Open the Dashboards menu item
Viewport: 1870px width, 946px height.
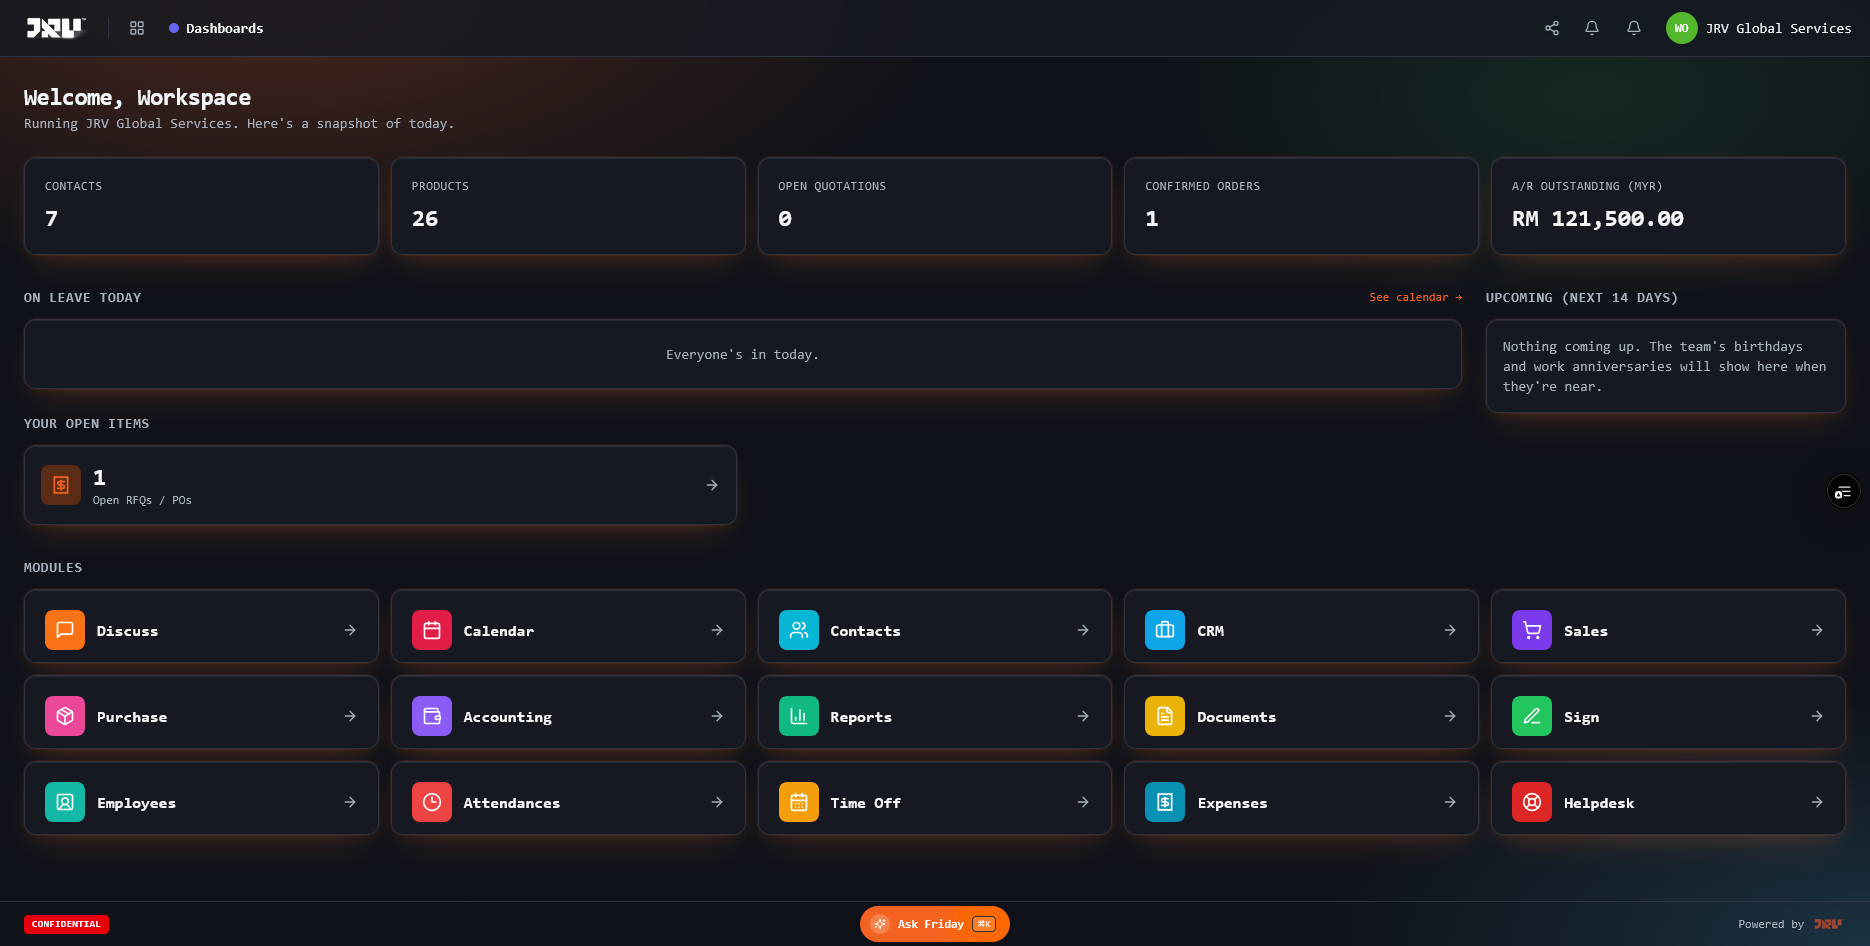216,28
